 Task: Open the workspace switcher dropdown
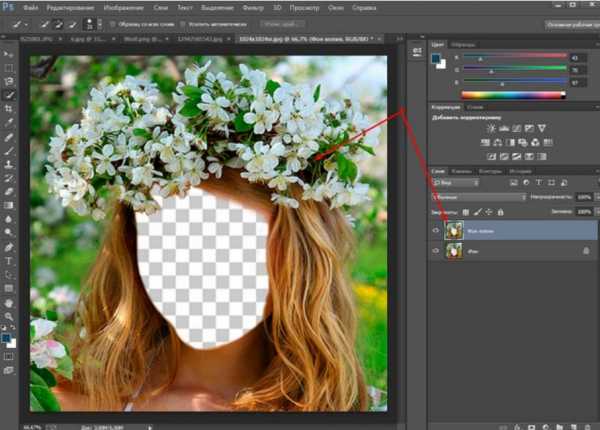tap(571, 22)
